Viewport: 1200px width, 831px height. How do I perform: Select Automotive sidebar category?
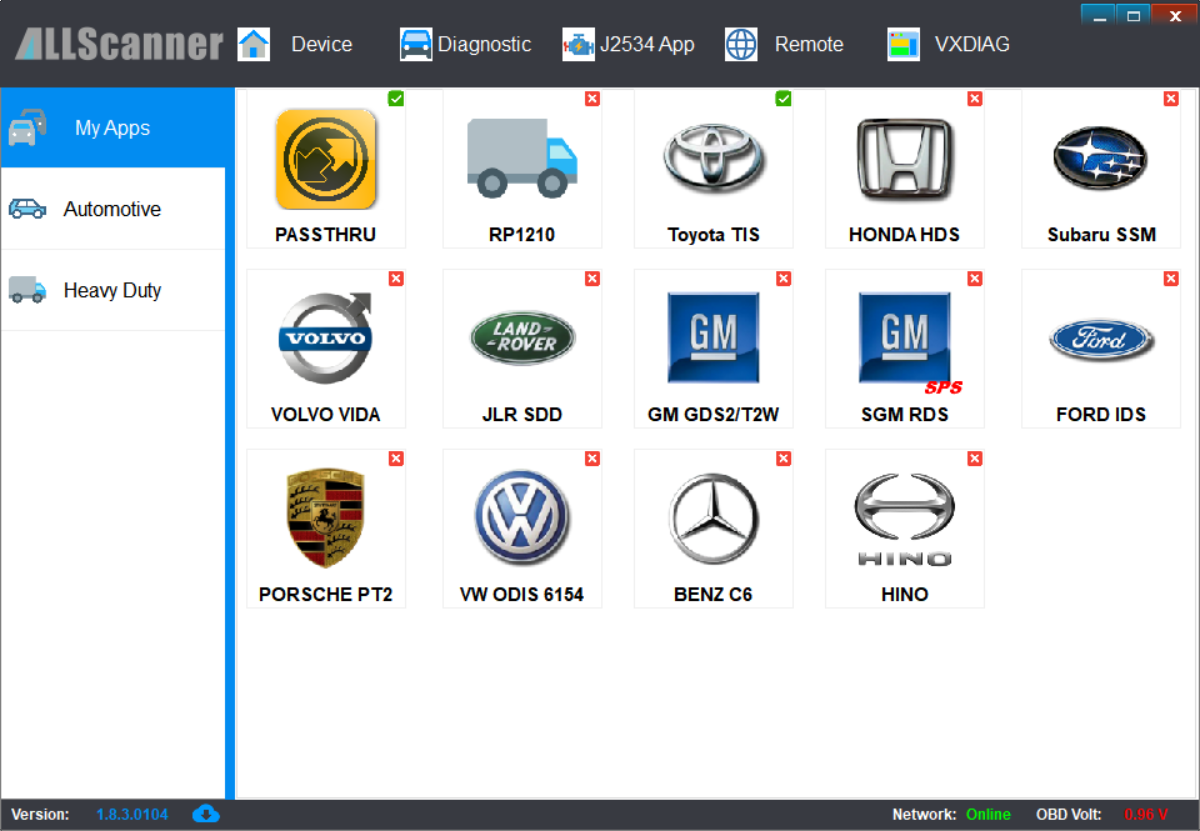point(113,209)
